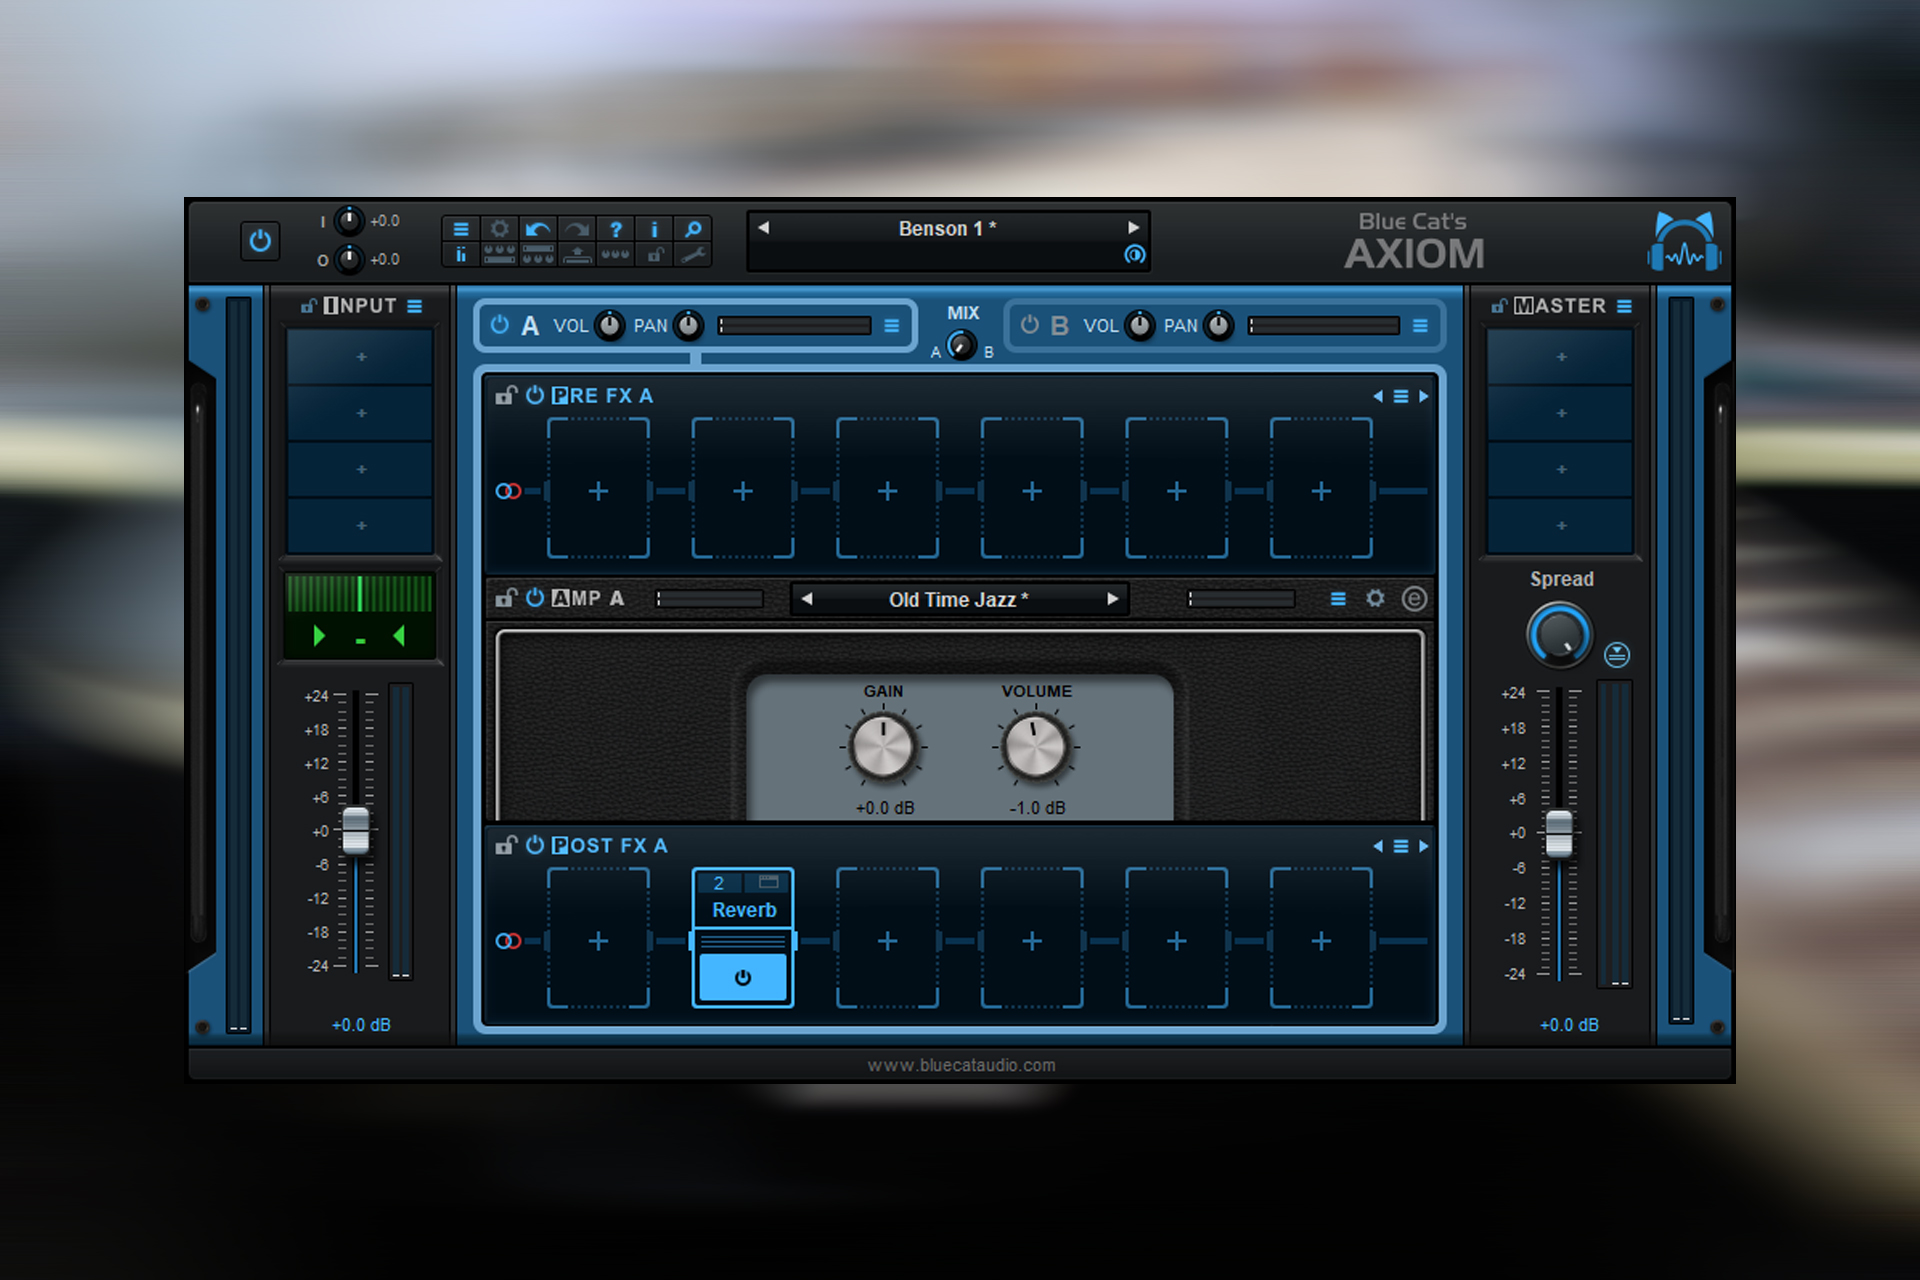The width and height of the screenshot is (1920, 1280).
Task: Unlock the INPUT section padlock
Action: pos(309,306)
